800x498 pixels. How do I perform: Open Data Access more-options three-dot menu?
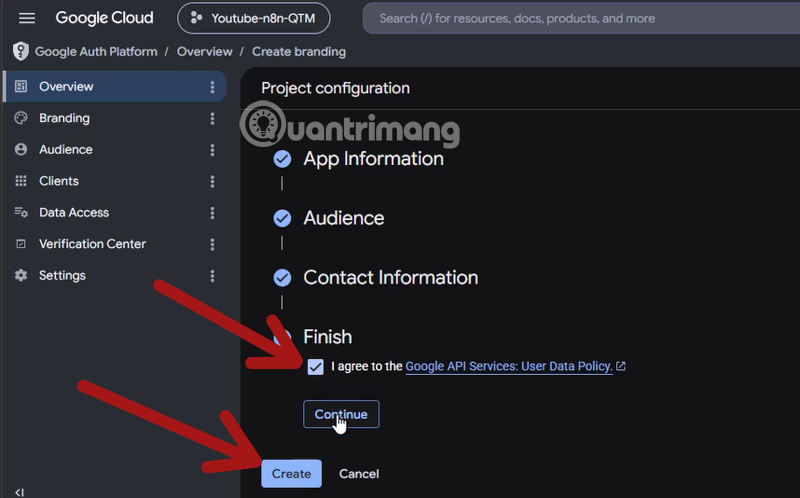(212, 213)
